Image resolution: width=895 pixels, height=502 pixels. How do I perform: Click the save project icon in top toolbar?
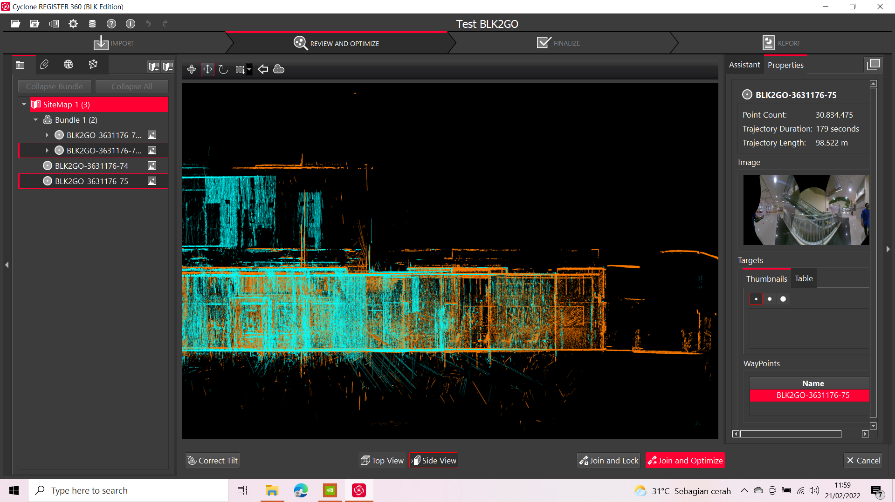34,23
